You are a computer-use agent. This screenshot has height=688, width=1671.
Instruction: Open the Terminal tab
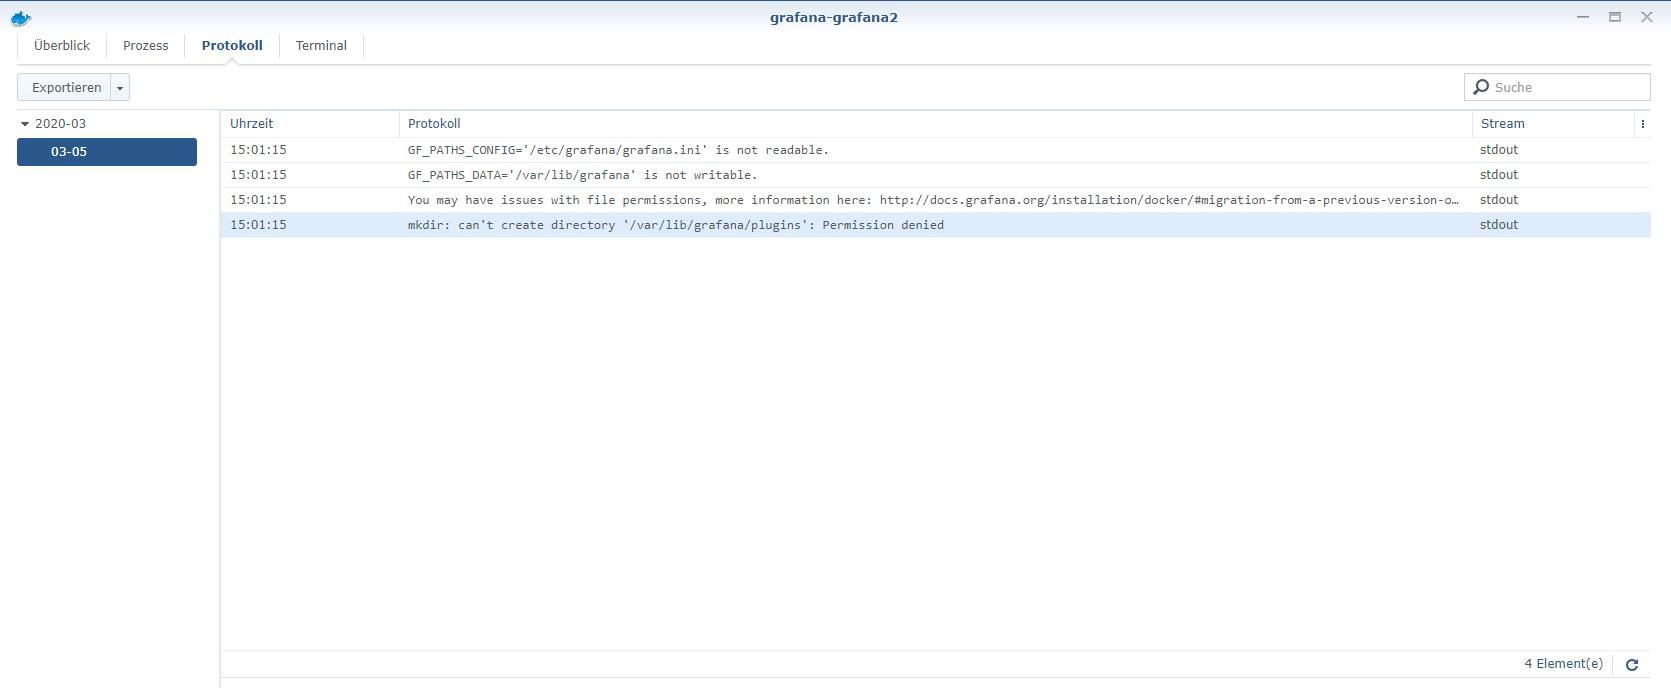click(321, 46)
